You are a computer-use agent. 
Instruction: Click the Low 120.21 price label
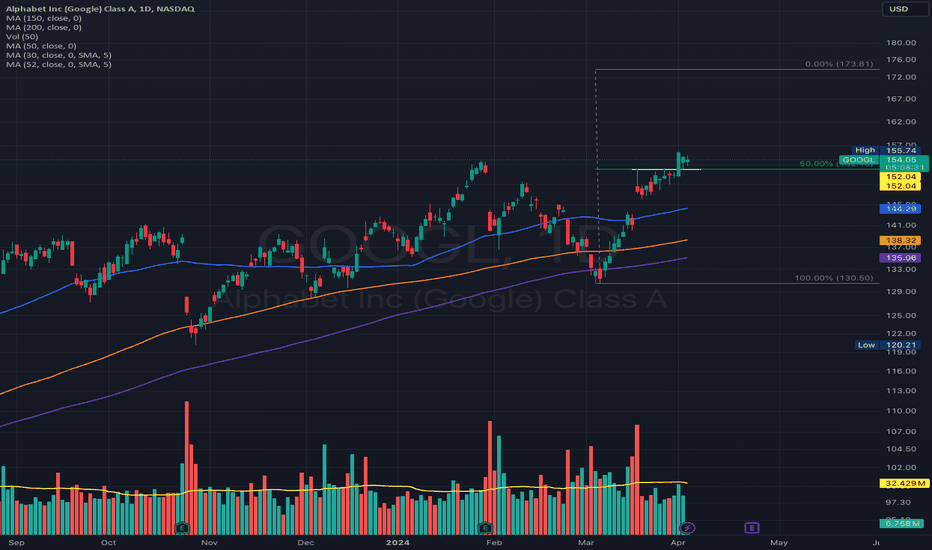coord(888,345)
